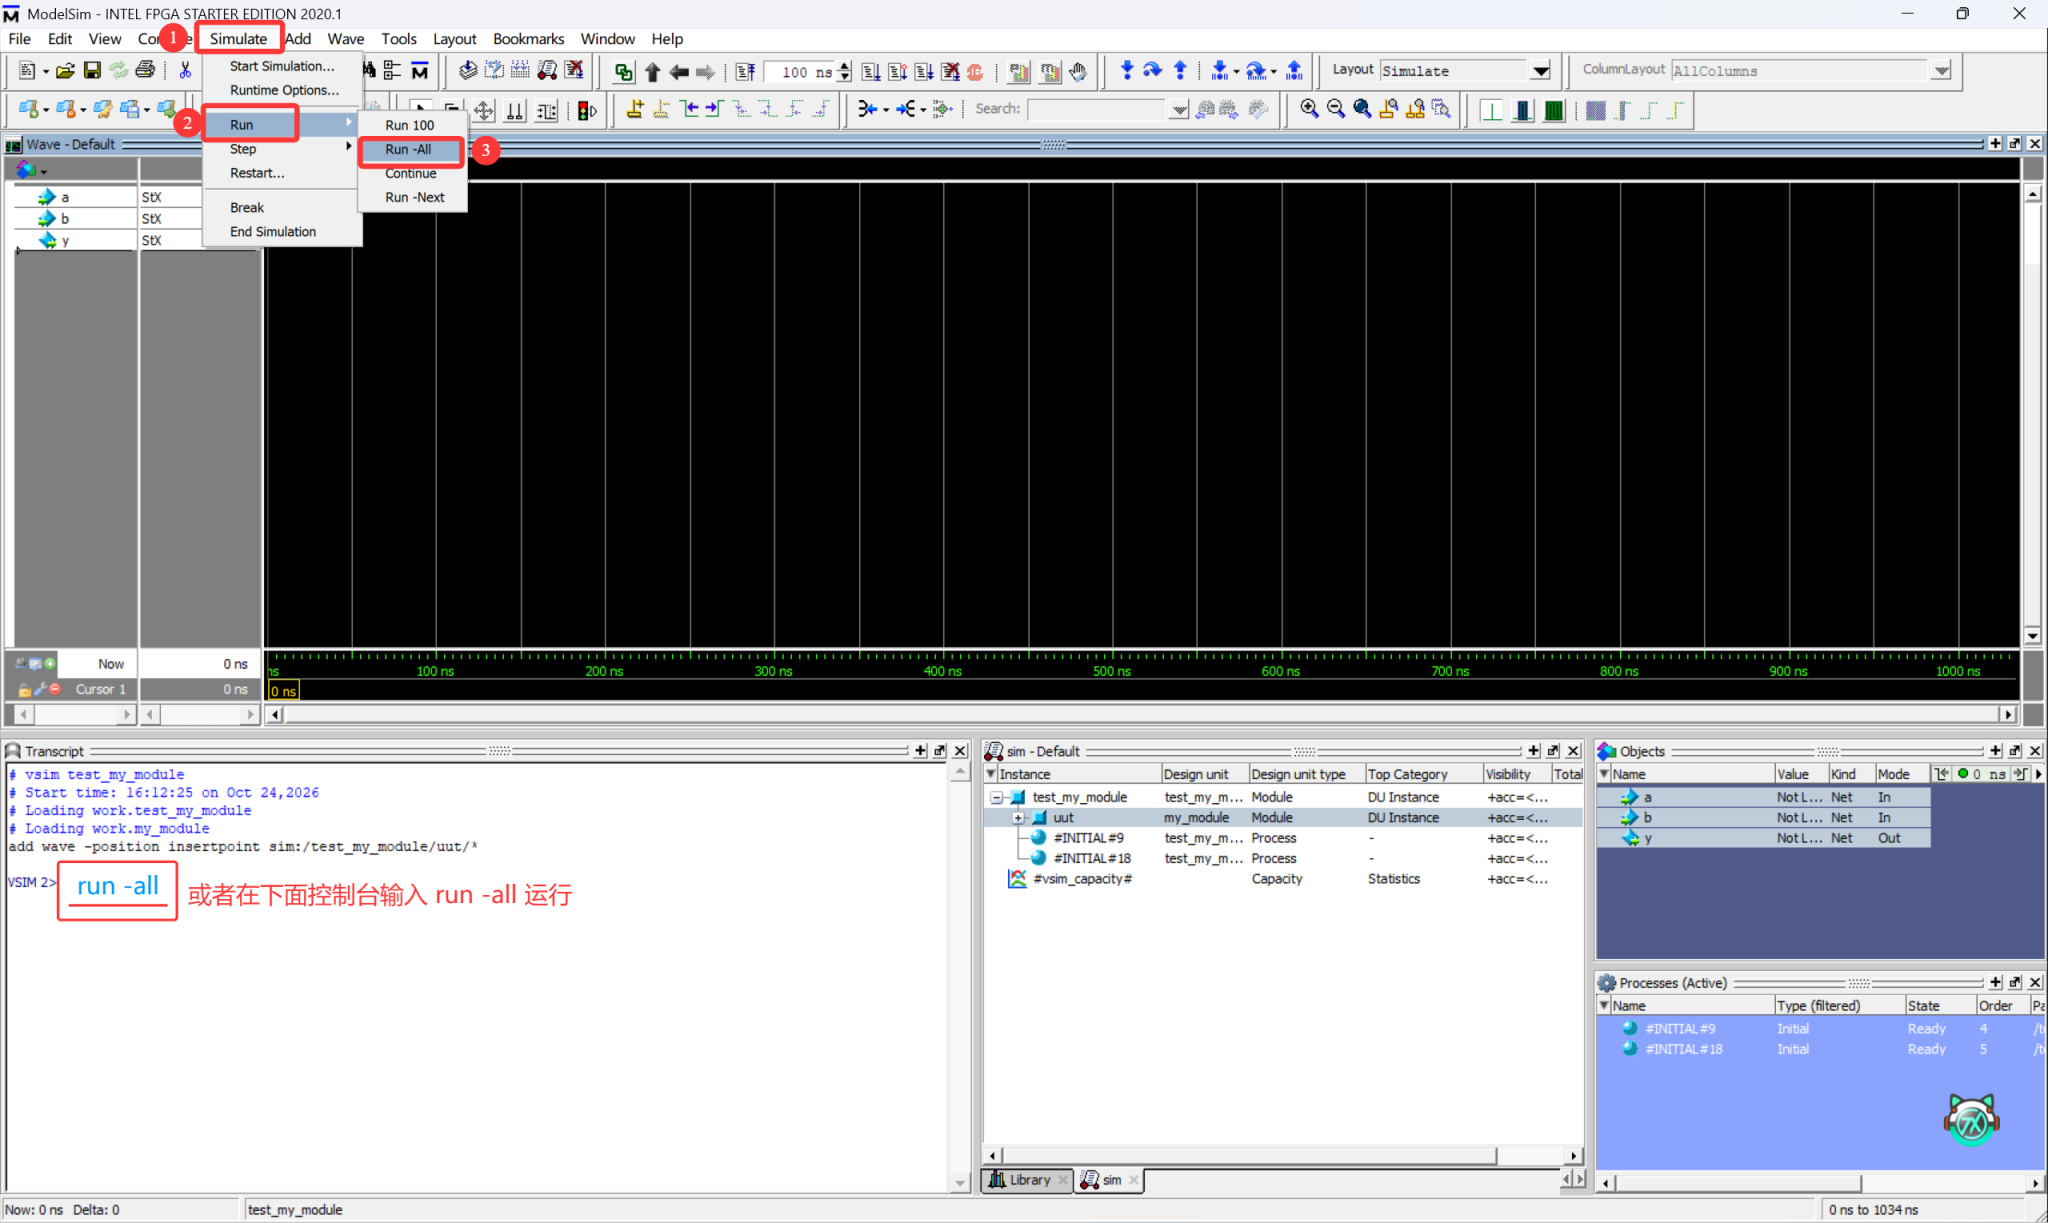Open the Wave menu in menu bar
Image resolution: width=2048 pixels, height=1223 pixels.
[x=345, y=39]
